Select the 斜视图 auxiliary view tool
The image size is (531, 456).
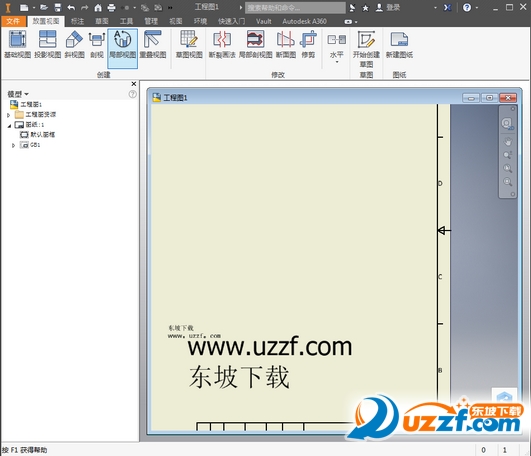click(x=74, y=44)
